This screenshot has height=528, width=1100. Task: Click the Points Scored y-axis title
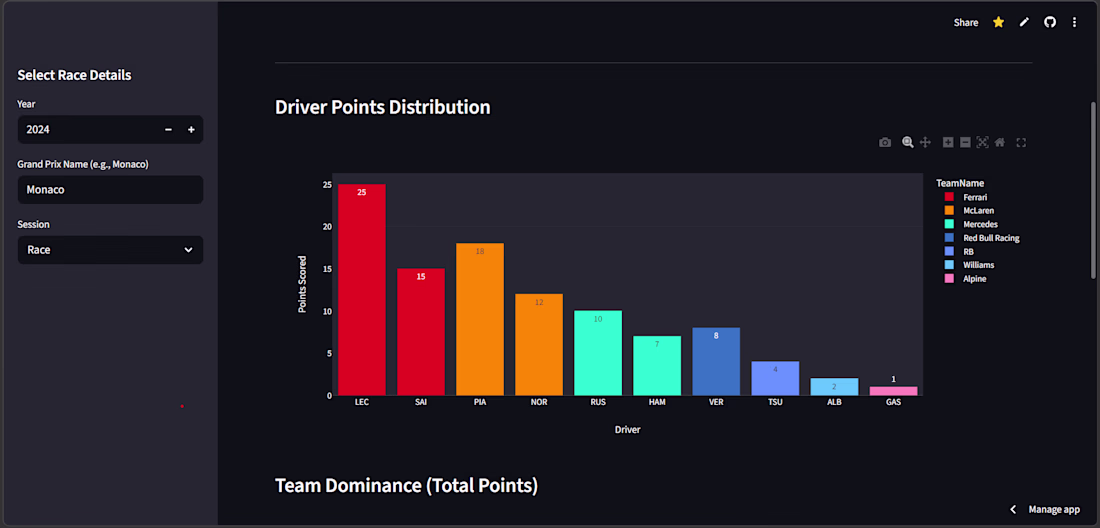302,283
